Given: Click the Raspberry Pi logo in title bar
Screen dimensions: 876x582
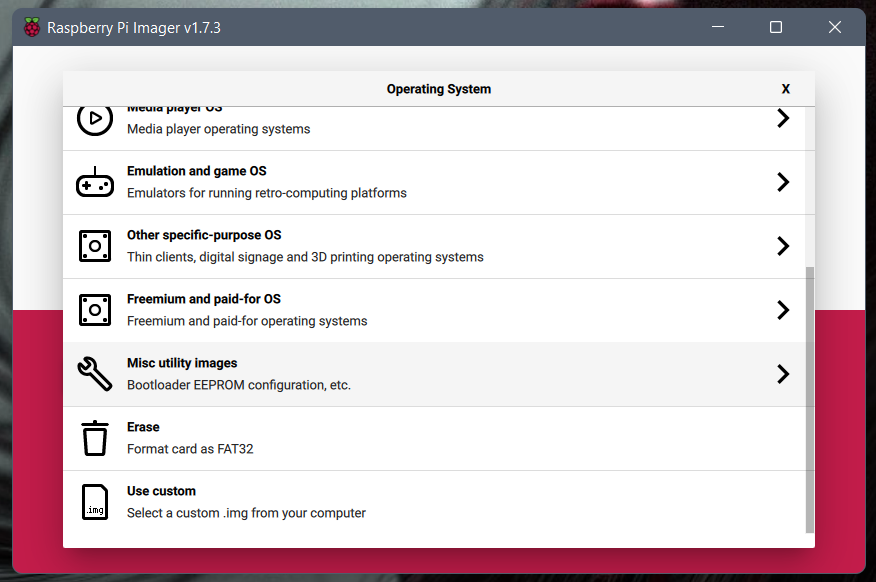Looking at the screenshot, I should coord(32,28).
